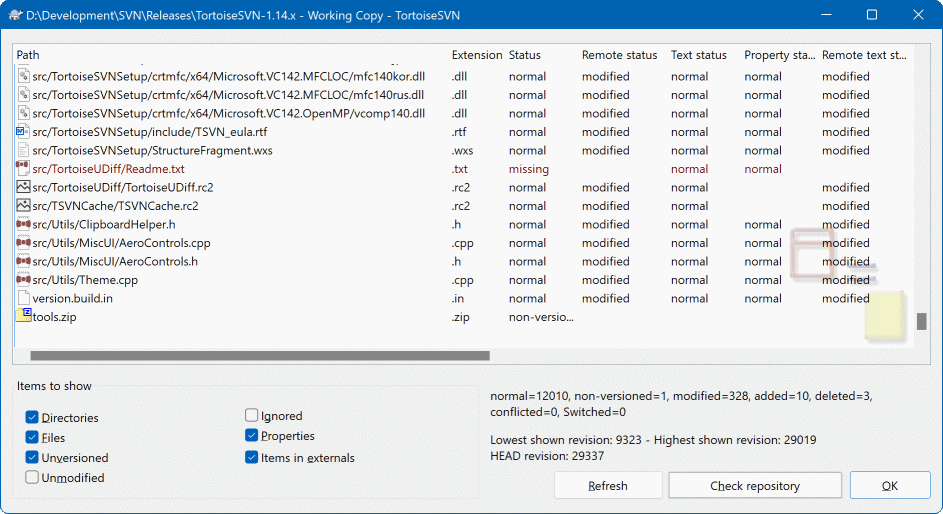This screenshot has height=514, width=943.
Task: Click the .in extension cell
Action: pyautogui.click(x=458, y=298)
